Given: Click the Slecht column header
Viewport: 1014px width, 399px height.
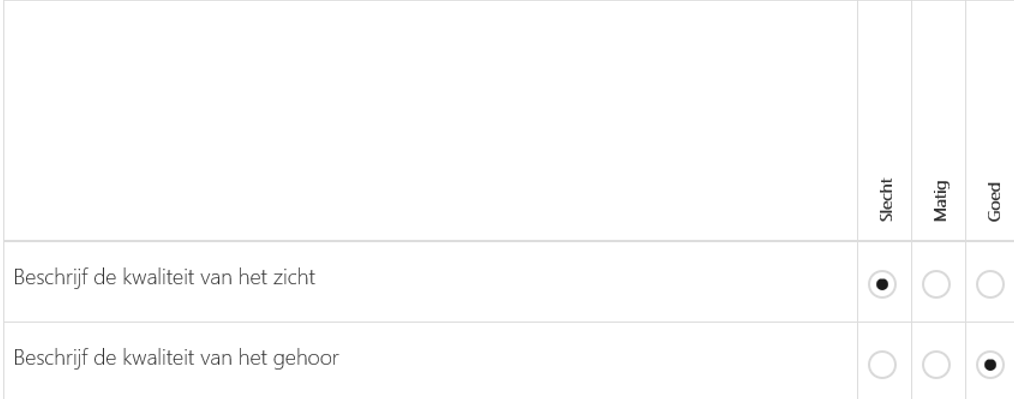Looking at the screenshot, I should point(886,200).
